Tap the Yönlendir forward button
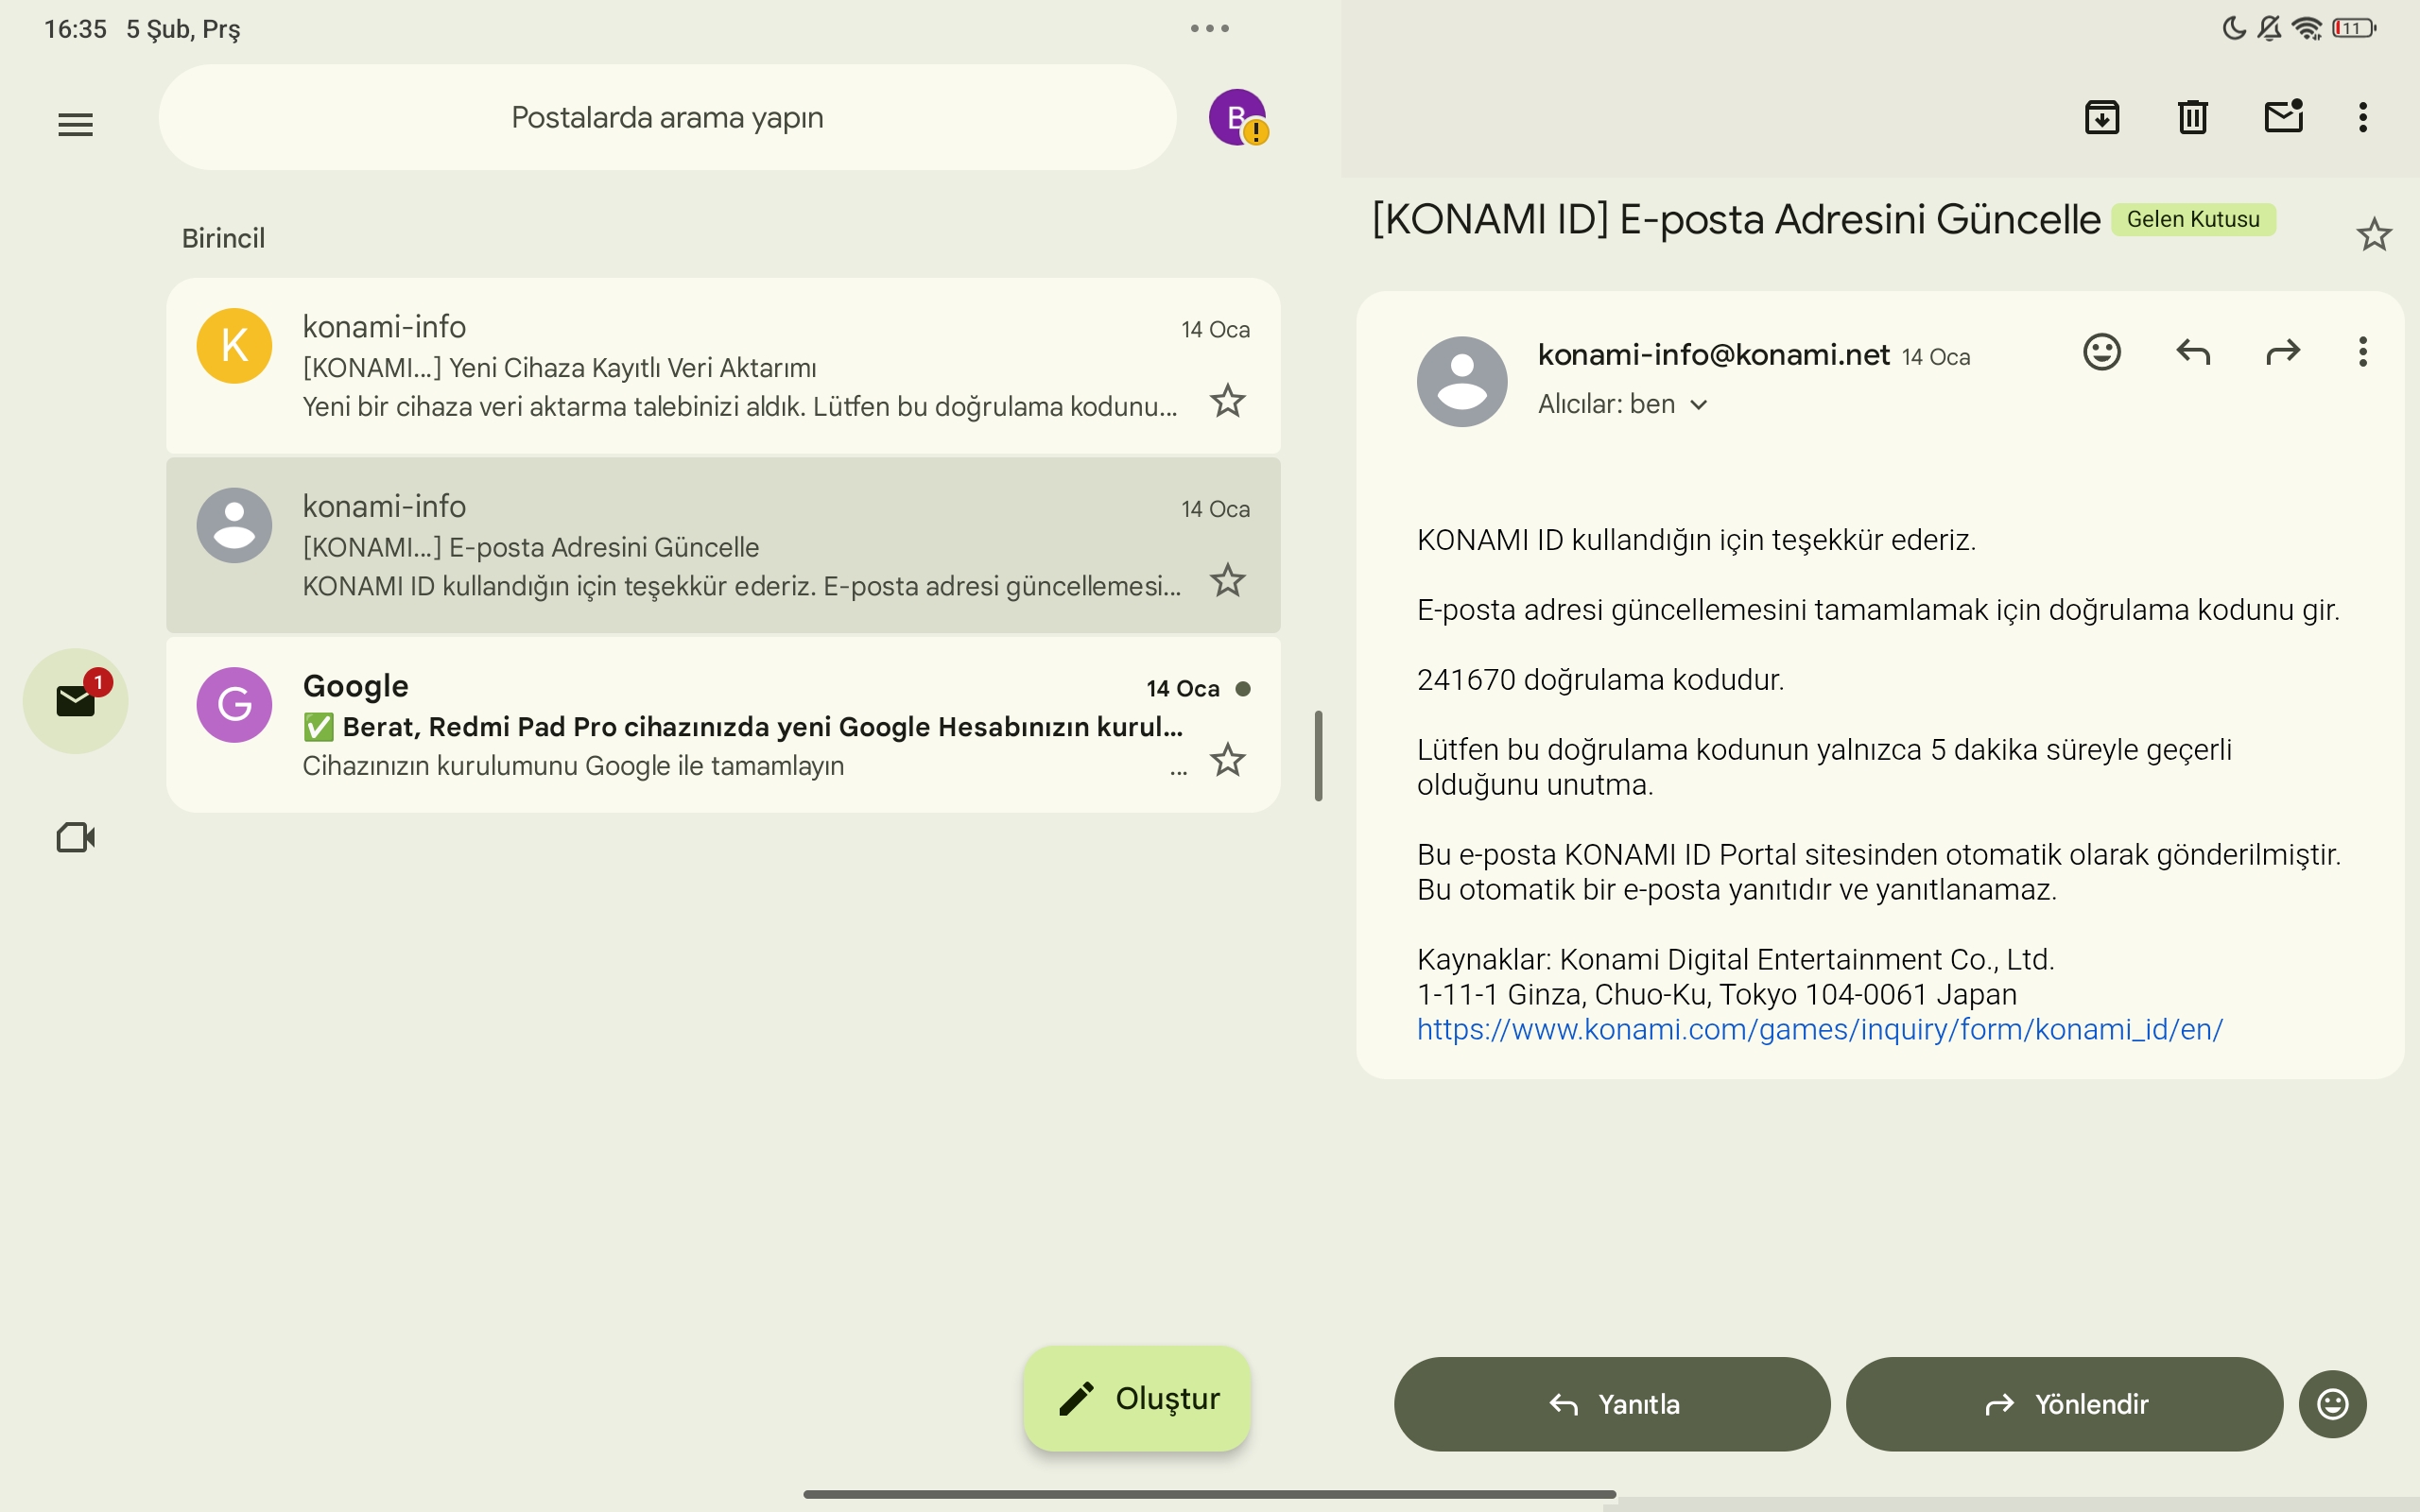The height and width of the screenshot is (1512, 2420). pos(2064,1404)
